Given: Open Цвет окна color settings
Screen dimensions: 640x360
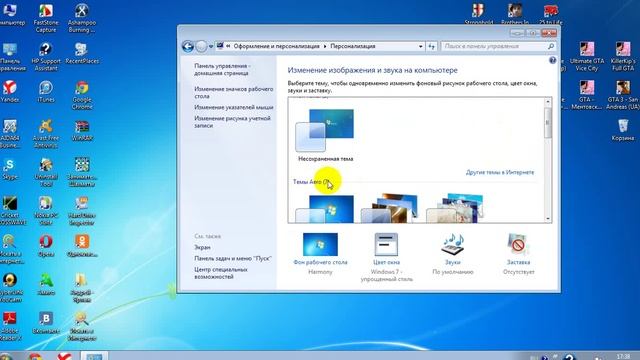Looking at the screenshot, I should [386, 258].
